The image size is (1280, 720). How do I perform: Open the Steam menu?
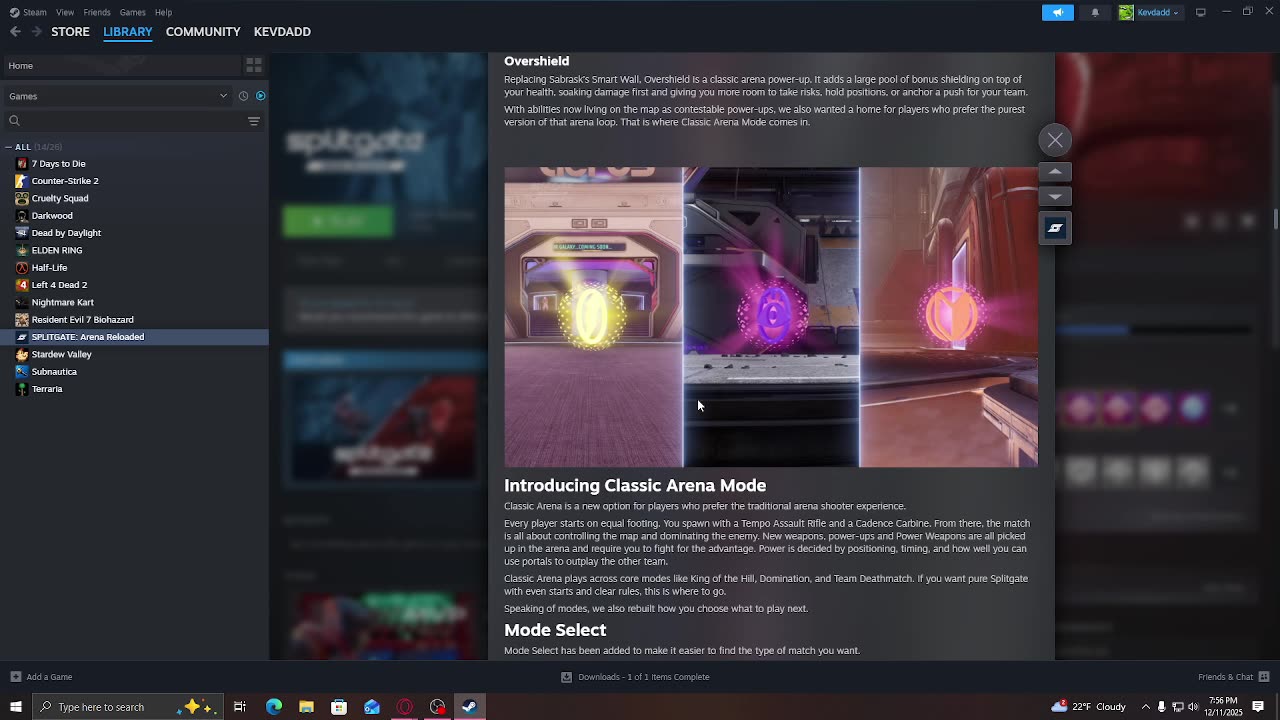pos(29,12)
